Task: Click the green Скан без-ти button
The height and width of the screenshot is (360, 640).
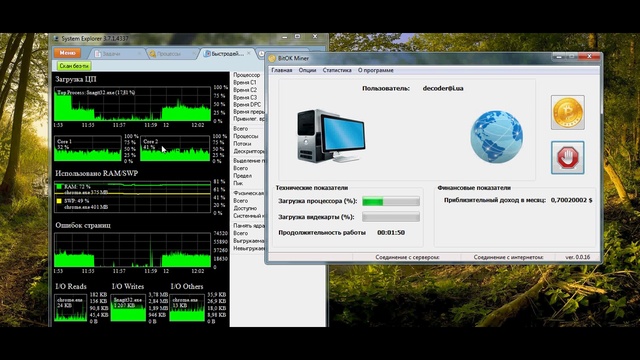Action: [74, 66]
